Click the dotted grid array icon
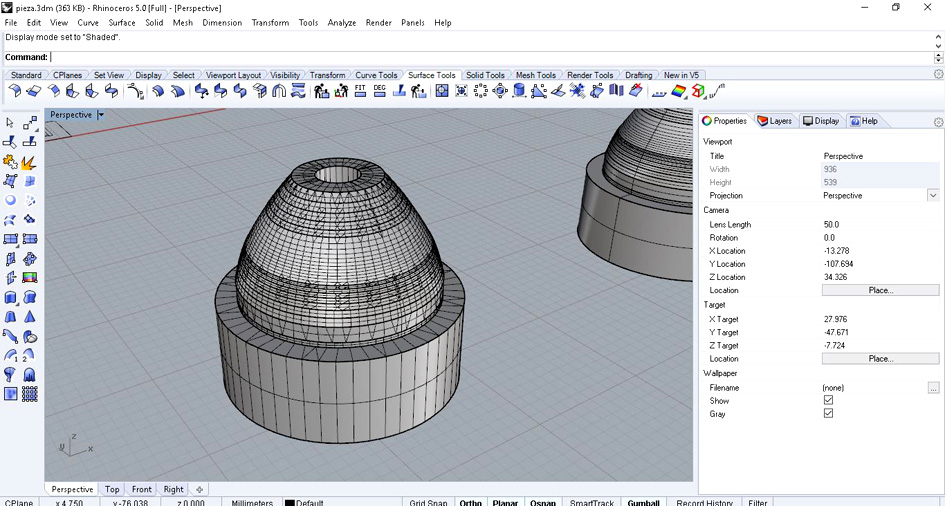Viewport: 945px width, 506px height. [x=30, y=394]
